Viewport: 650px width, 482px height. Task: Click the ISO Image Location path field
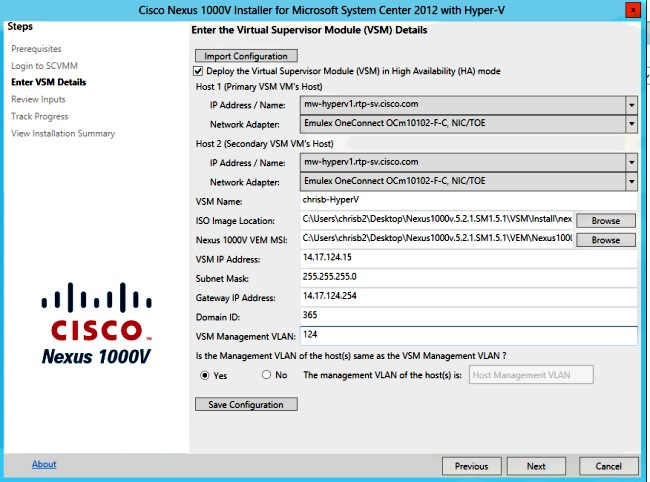pos(437,220)
